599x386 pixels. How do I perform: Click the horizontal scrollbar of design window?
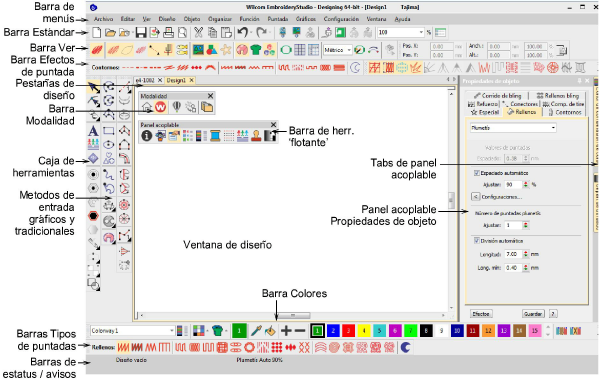(x=293, y=316)
